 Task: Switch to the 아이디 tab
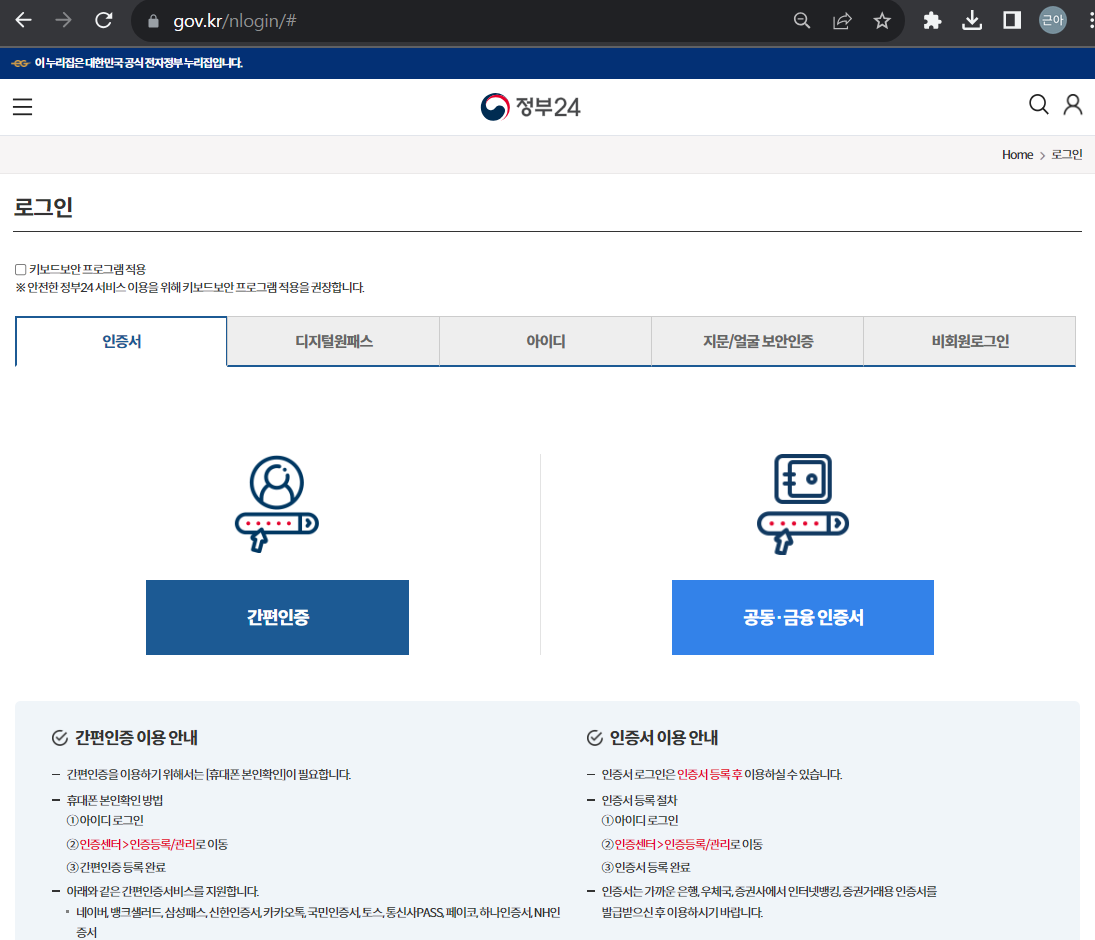point(545,341)
